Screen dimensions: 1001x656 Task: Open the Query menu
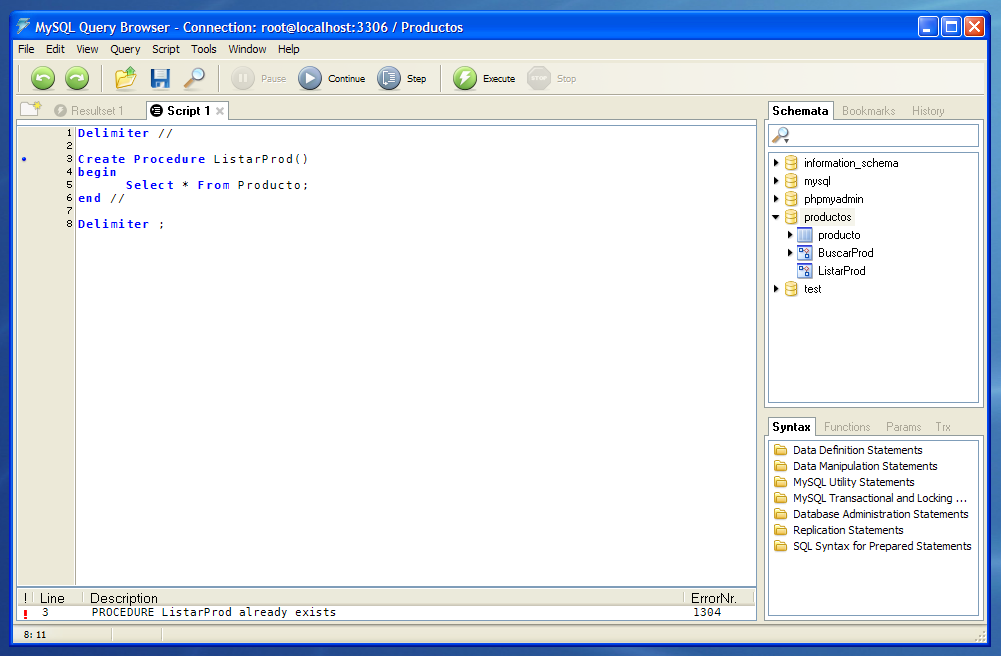[125, 49]
